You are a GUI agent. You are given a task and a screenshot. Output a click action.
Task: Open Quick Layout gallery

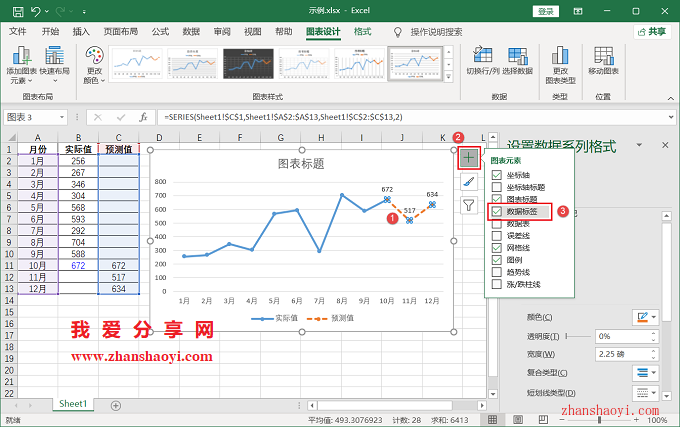55,65
